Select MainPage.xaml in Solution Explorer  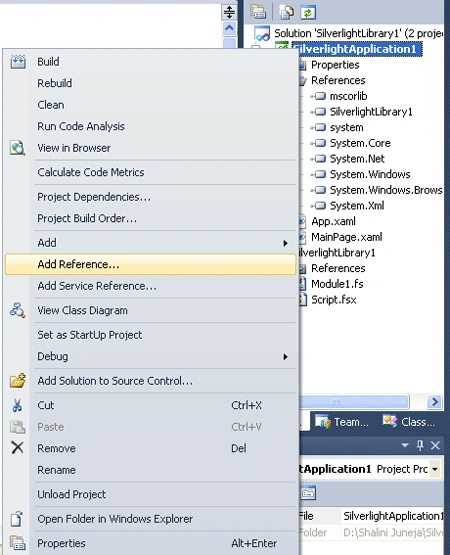pos(346,237)
